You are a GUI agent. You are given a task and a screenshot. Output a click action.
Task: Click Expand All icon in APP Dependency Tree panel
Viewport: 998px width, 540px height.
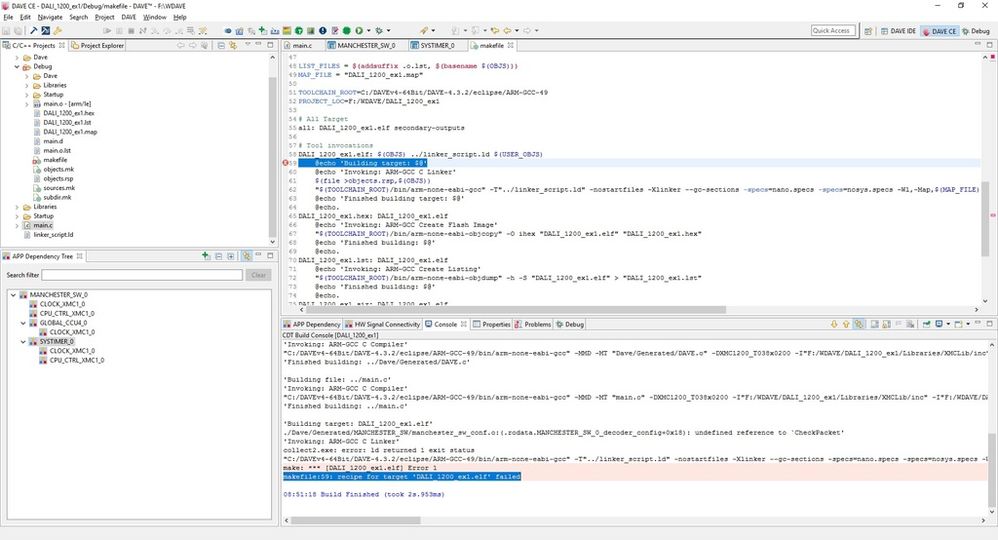pos(230,256)
